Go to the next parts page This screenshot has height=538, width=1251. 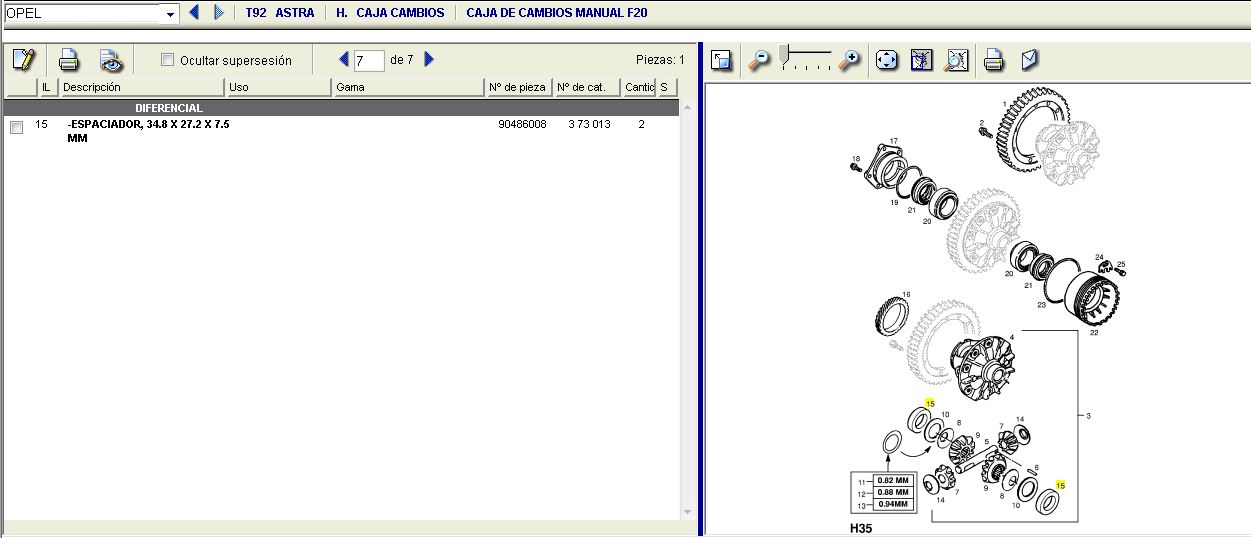(x=429, y=60)
